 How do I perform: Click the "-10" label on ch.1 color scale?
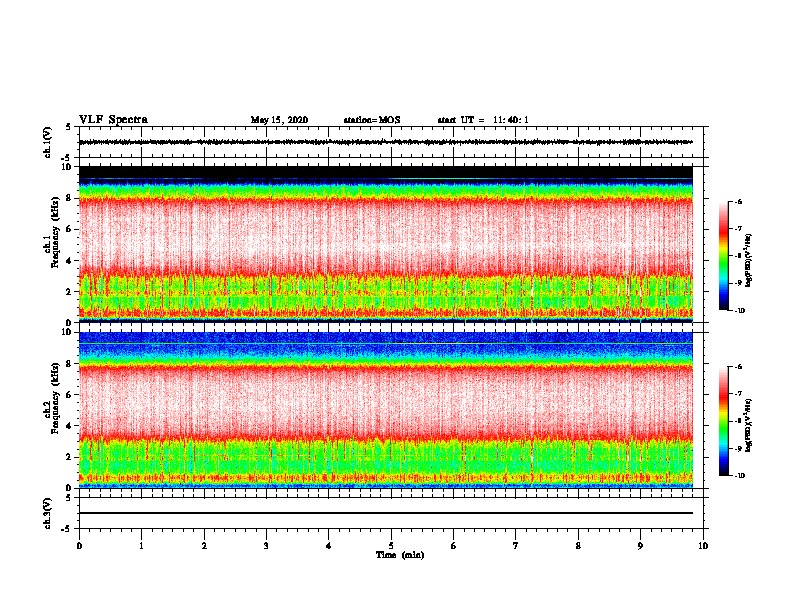coord(739,310)
